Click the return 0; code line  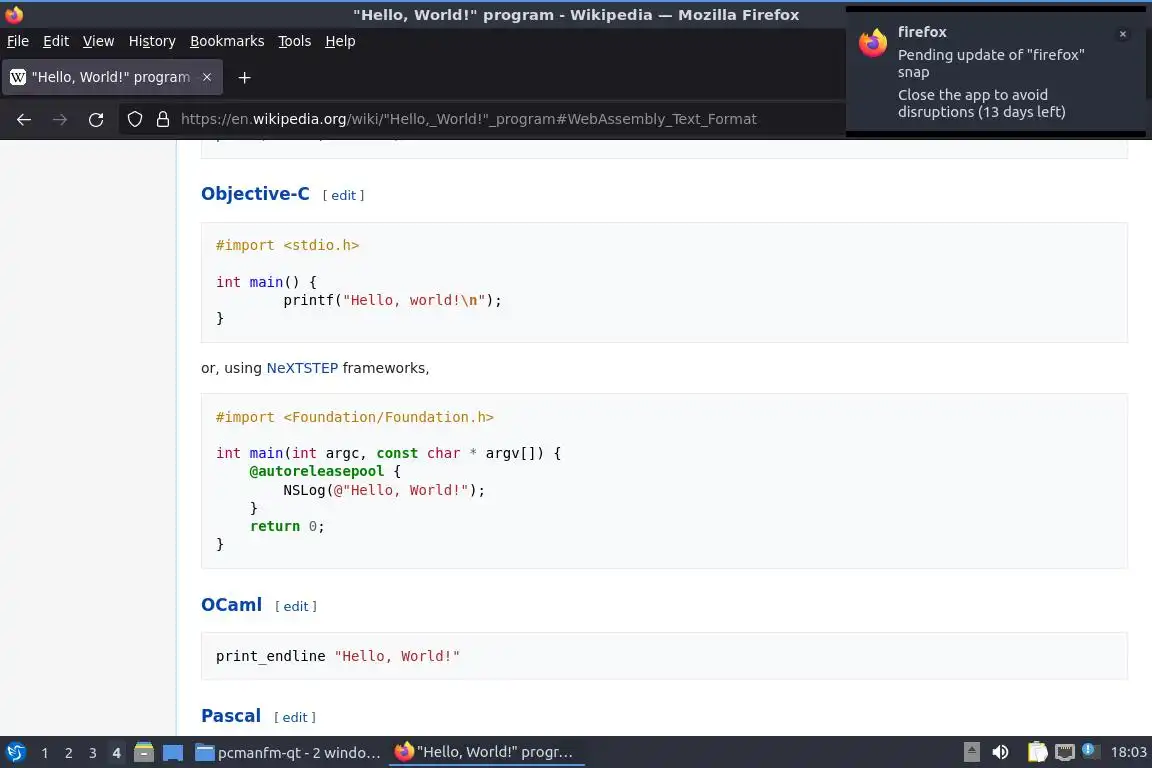[287, 526]
